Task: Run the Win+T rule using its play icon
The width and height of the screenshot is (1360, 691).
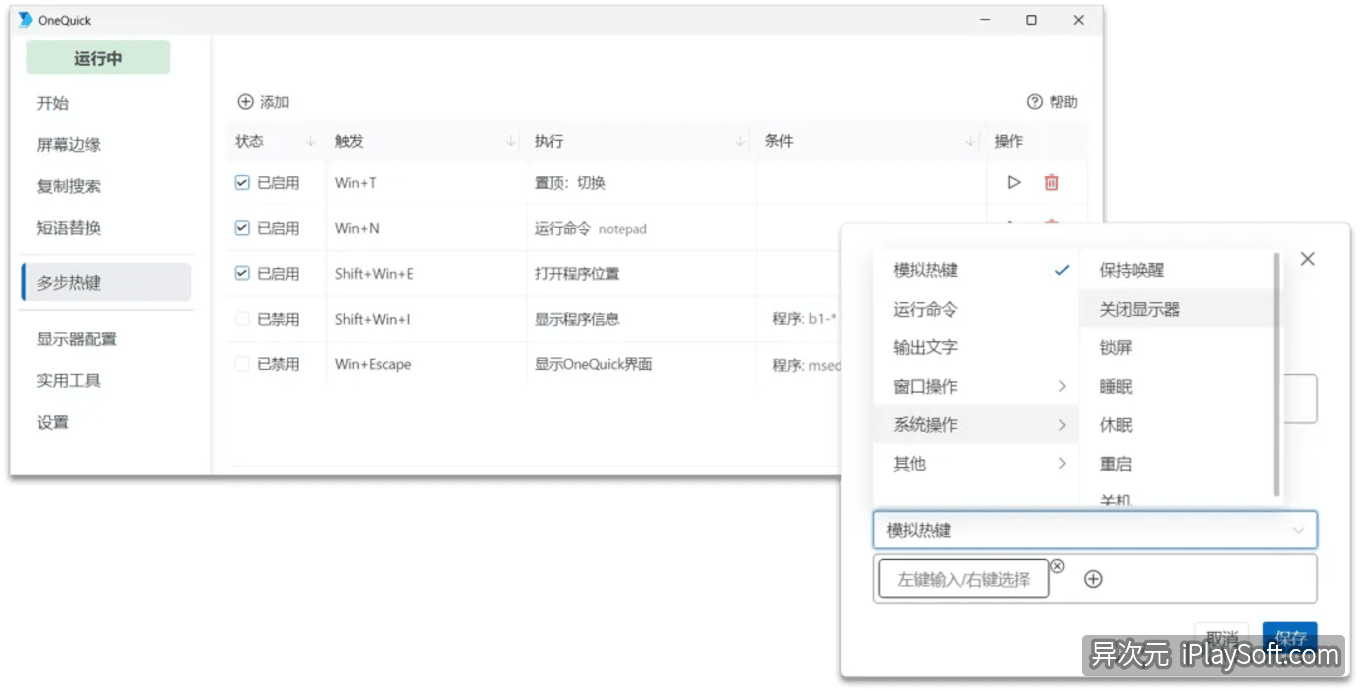Action: [x=1013, y=182]
